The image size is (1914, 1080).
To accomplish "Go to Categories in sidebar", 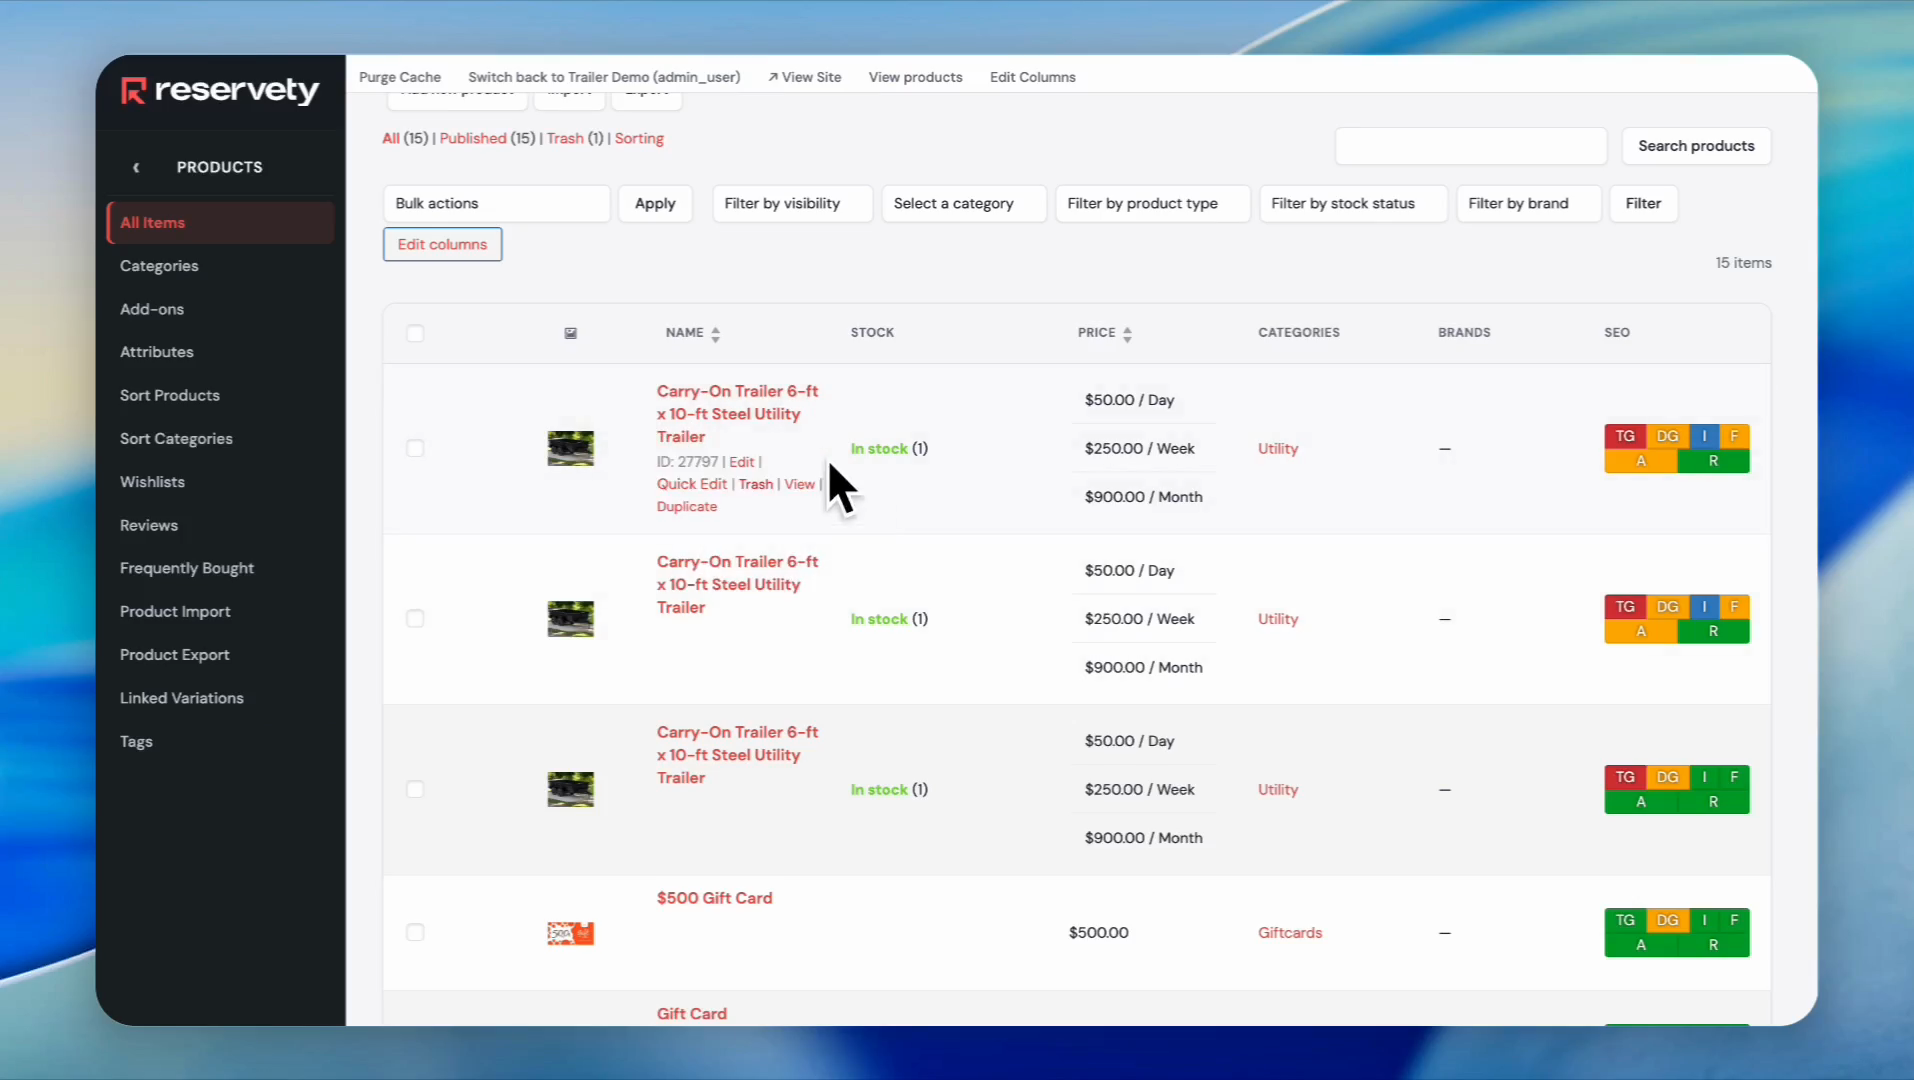I will pyautogui.click(x=159, y=266).
